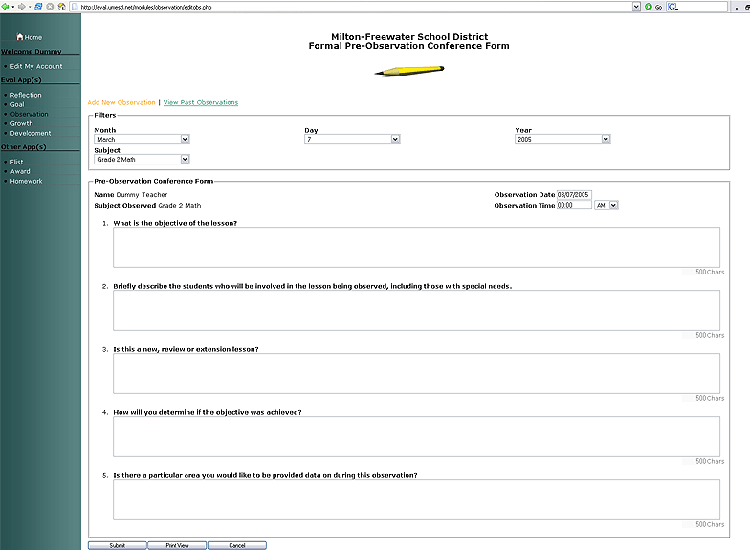The height and width of the screenshot is (550, 750).
Task: Open the Development app in the sidebar
Action: tap(30, 133)
